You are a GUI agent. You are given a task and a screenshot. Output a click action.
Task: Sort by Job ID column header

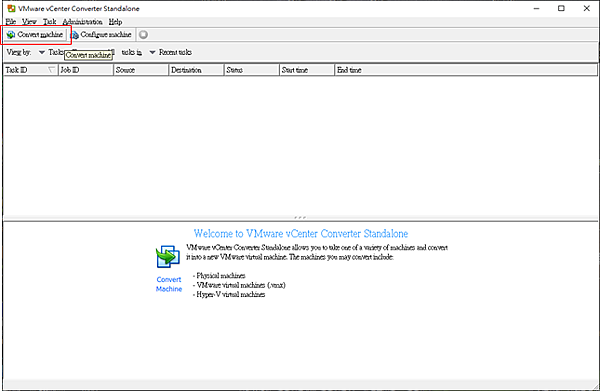[x=86, y=70]
